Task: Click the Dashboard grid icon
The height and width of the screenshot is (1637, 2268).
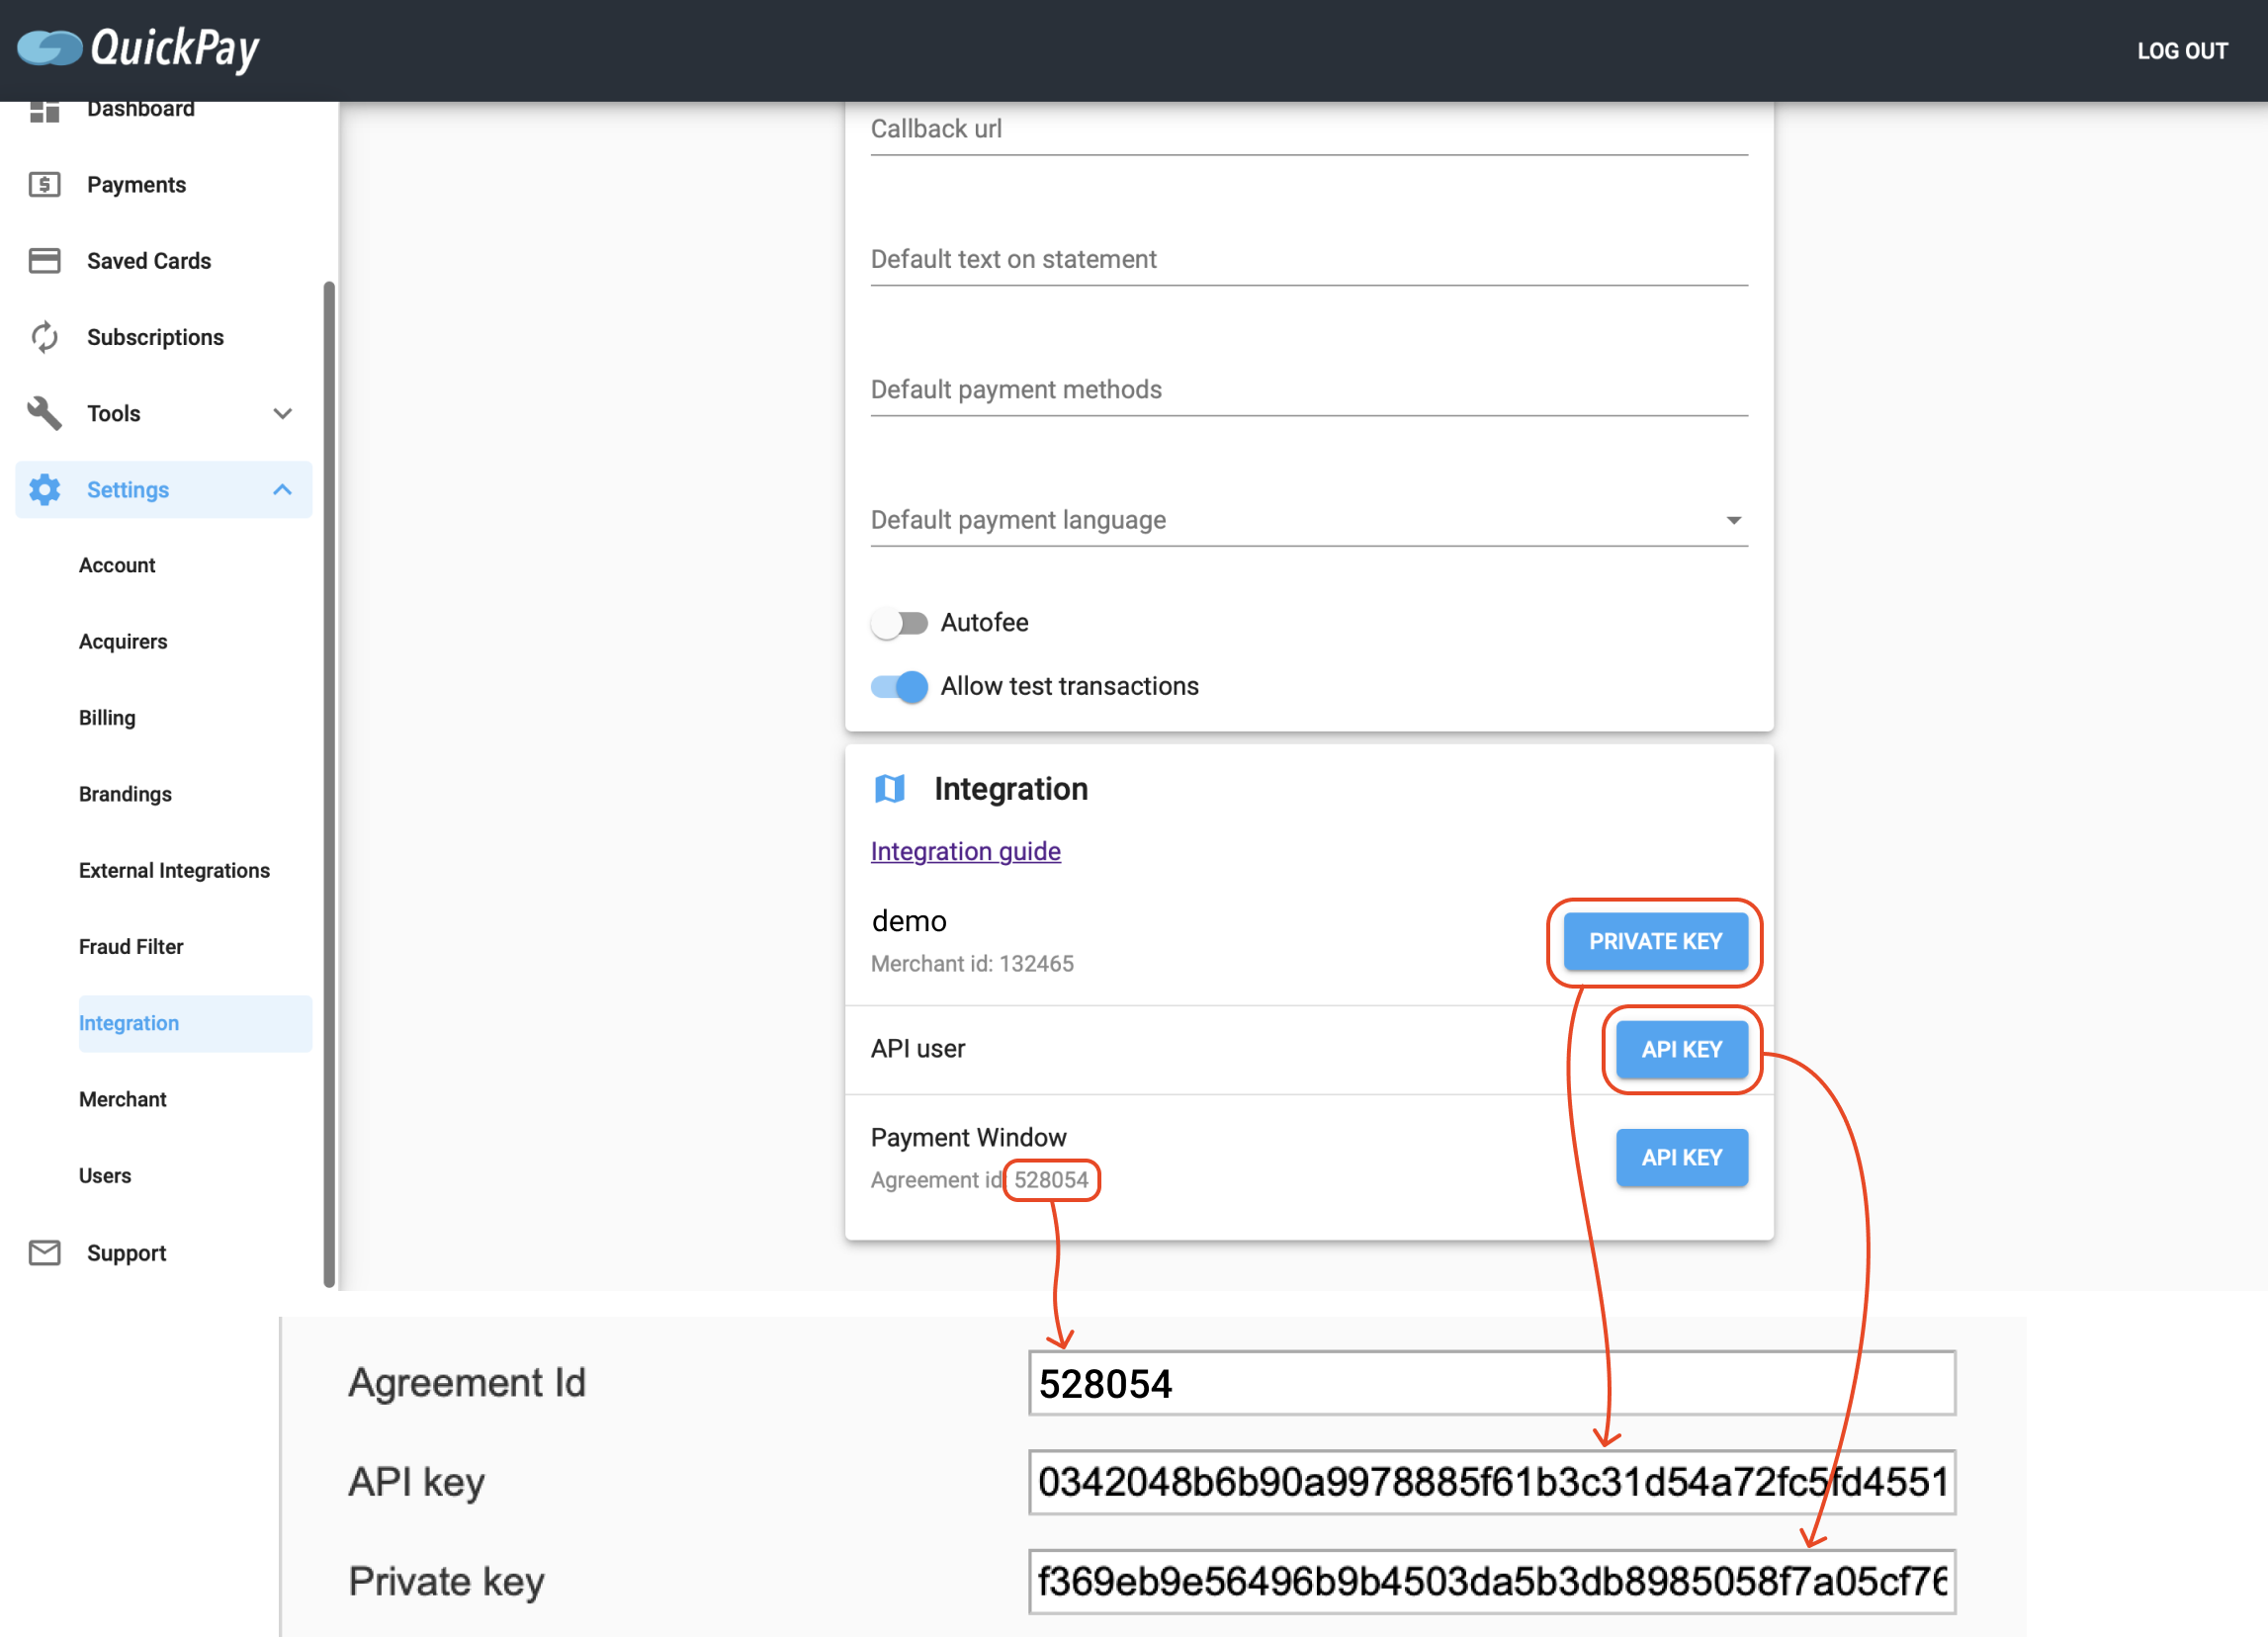Action: coord(44,110)
